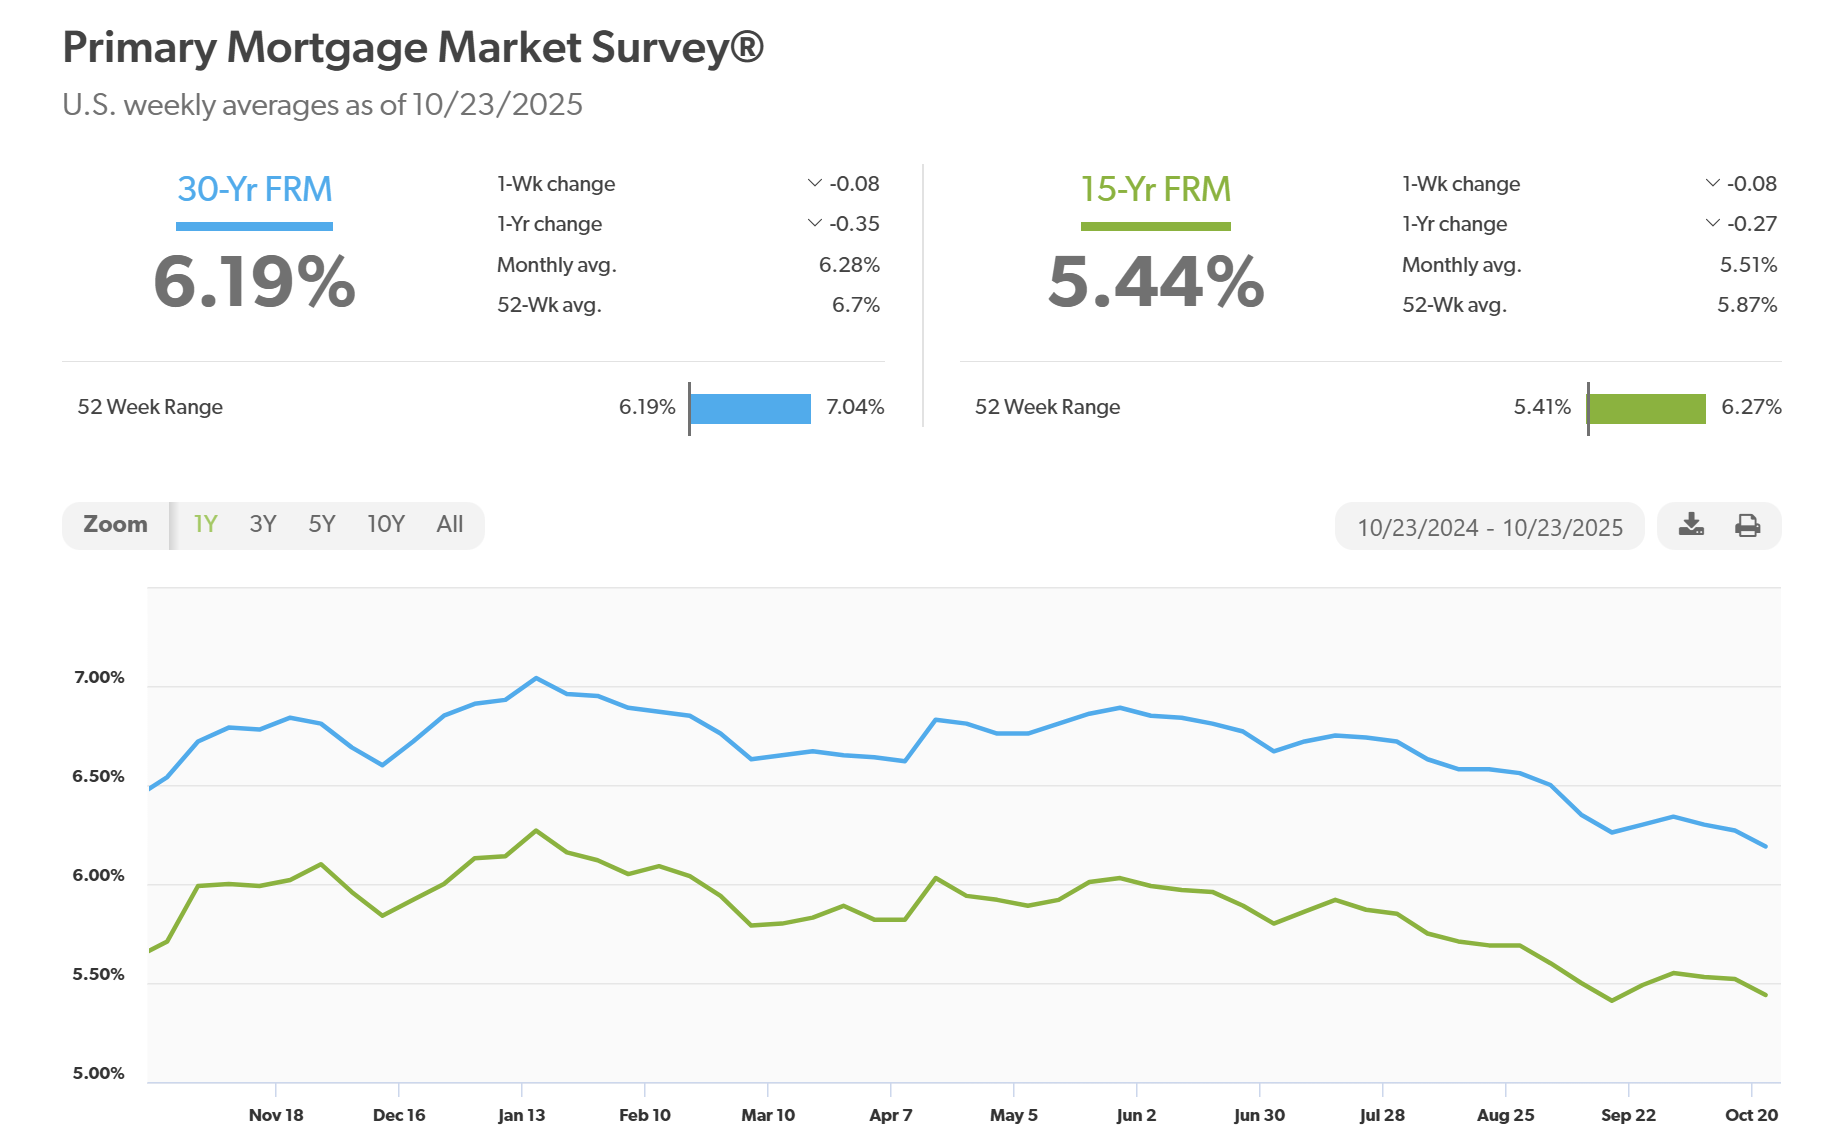Screen dimensions: 1848x1134
Task: Click the blue line peak near Jan 13
Action: (537, 678)
